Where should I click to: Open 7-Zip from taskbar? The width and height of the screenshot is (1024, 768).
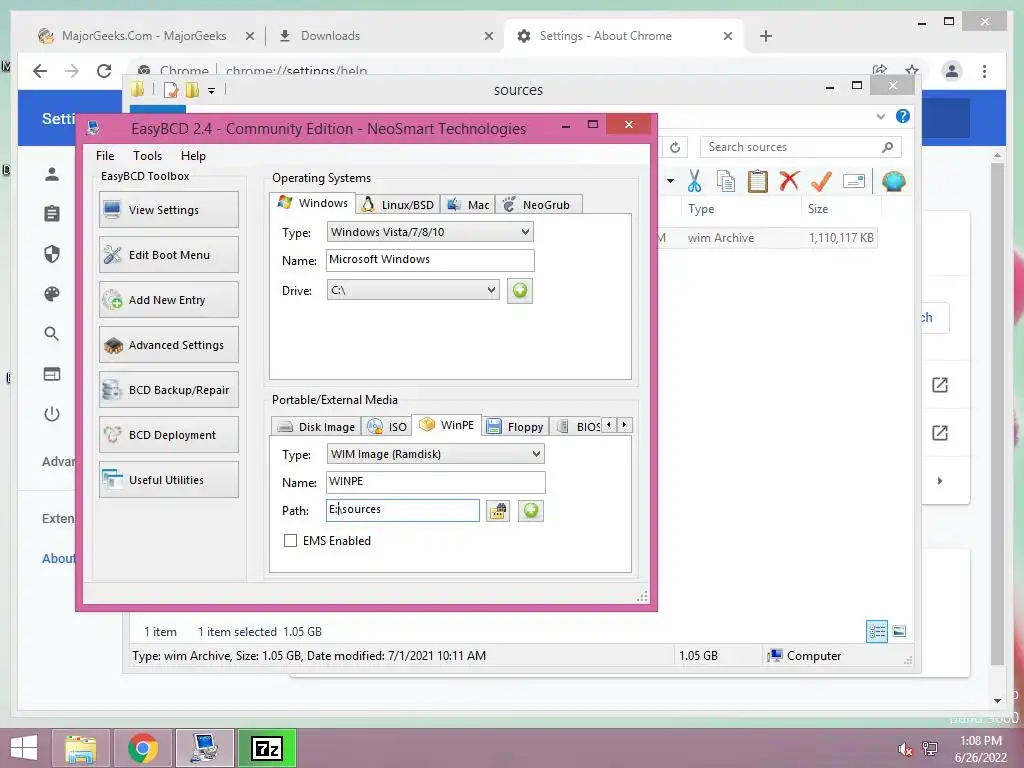[x=267, y=748]
